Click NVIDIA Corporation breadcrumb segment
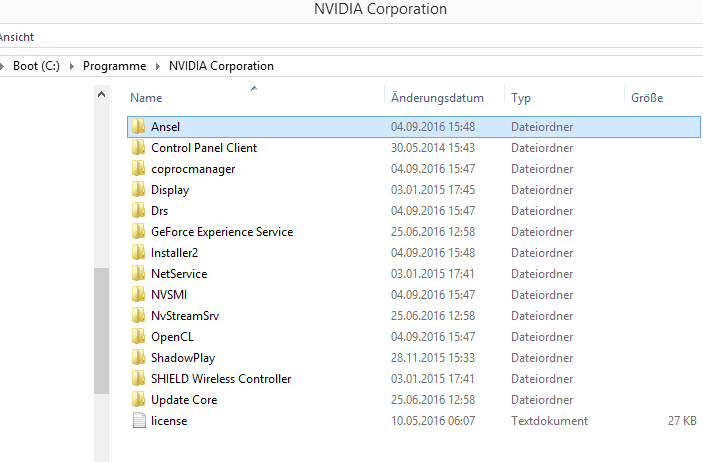Screen dimensions: 703x462 (221, 66)
